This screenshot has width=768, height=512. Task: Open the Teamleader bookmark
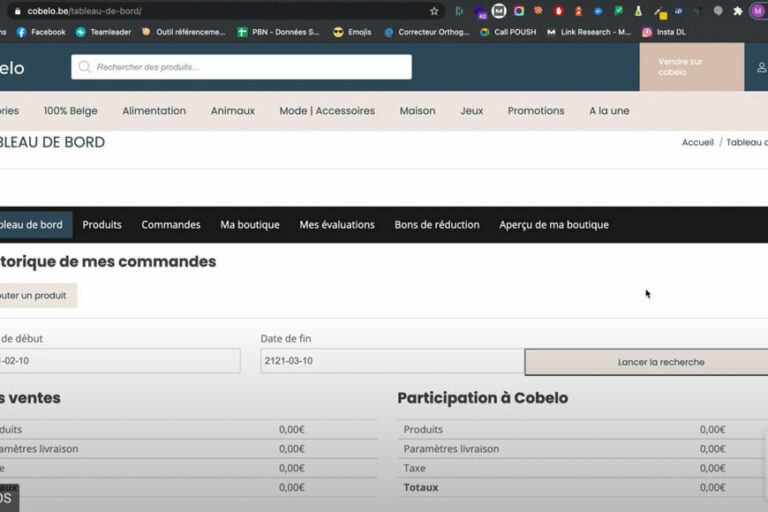tap(103, 32)
